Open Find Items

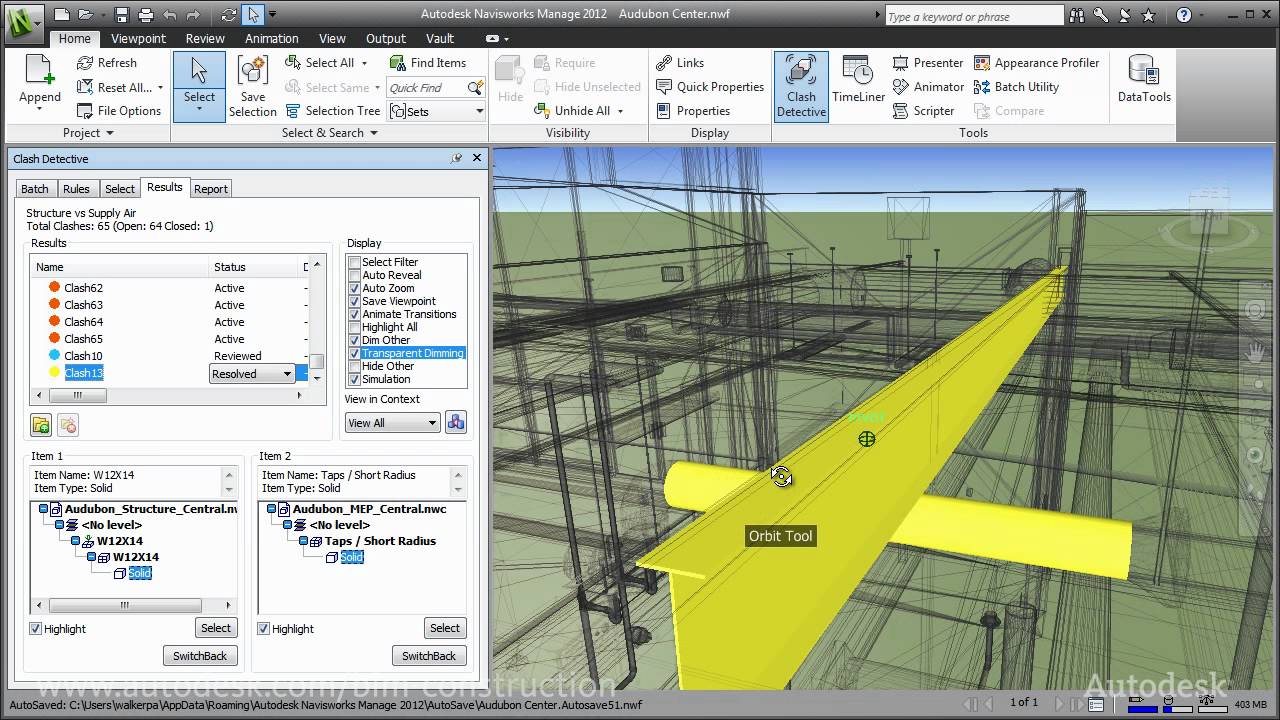(x=427, y=62)
